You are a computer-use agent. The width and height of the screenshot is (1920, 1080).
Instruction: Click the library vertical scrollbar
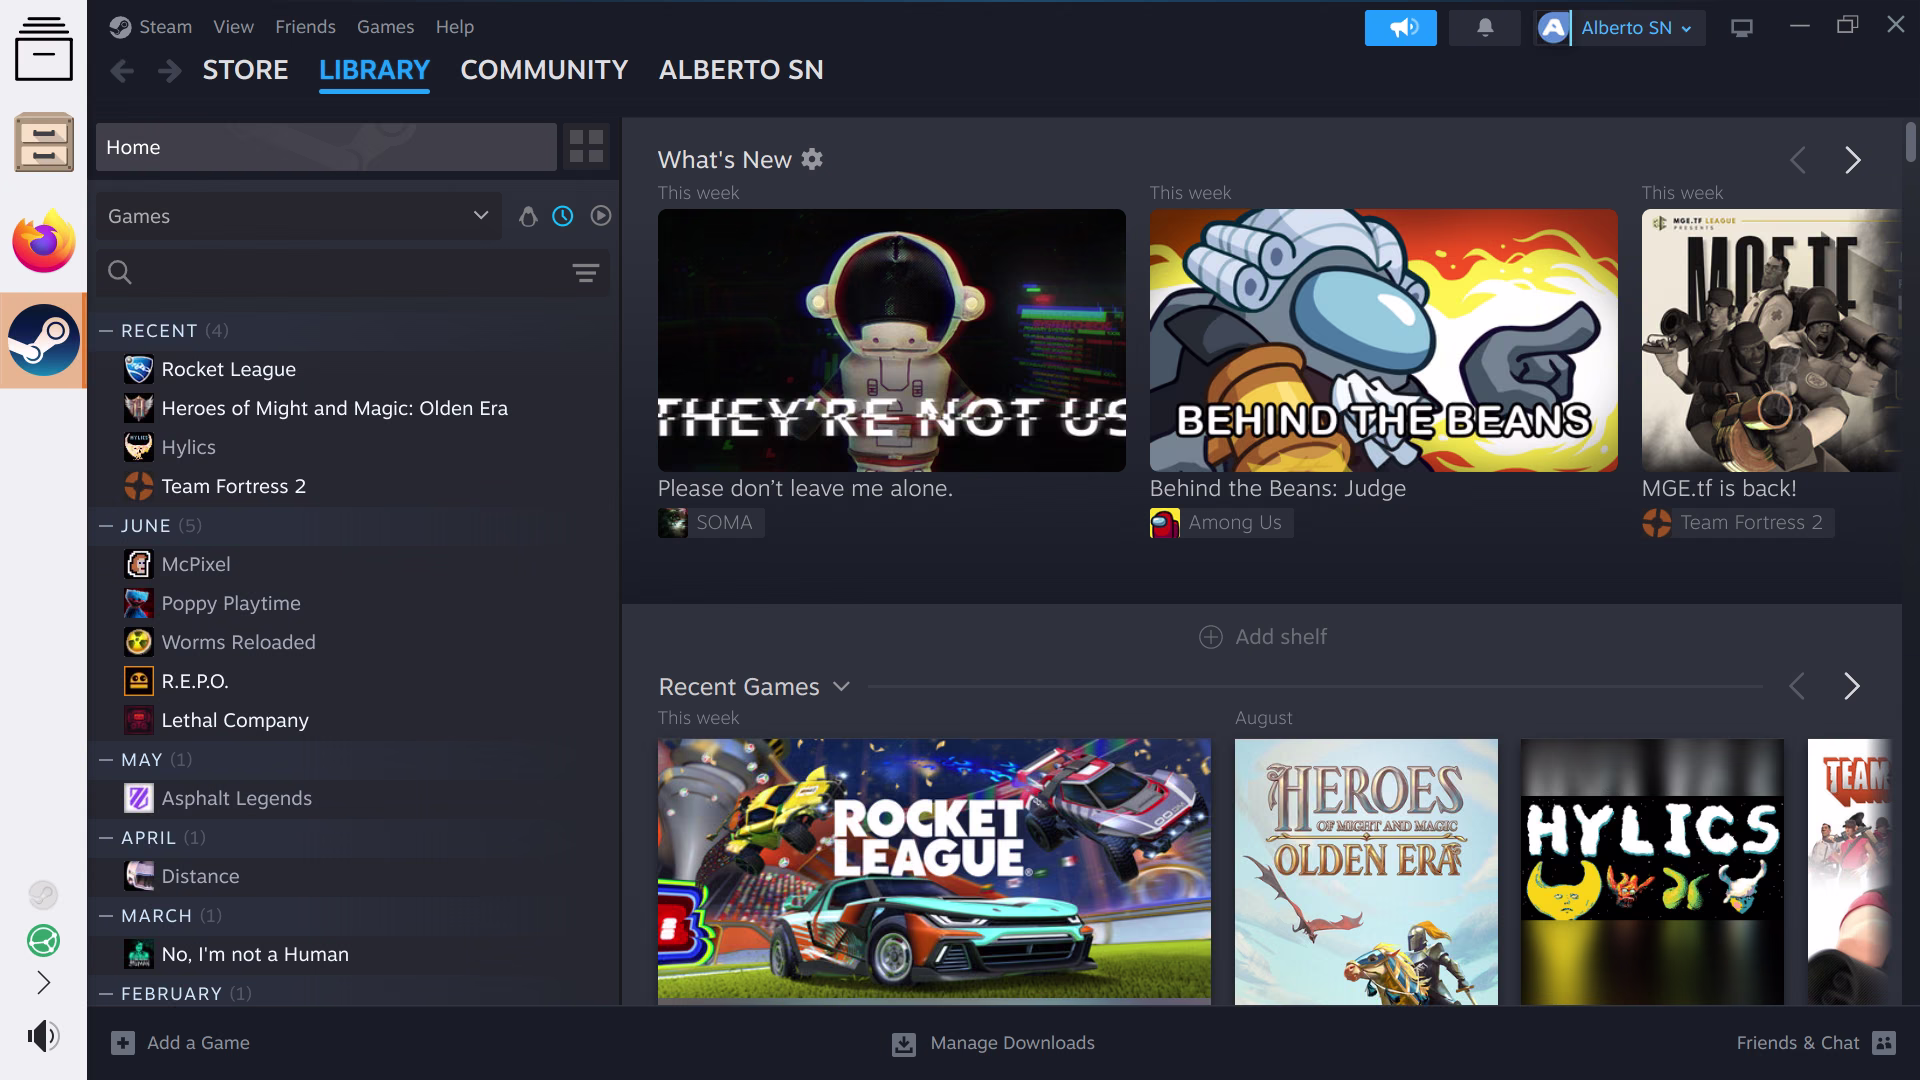point(1910,141)
